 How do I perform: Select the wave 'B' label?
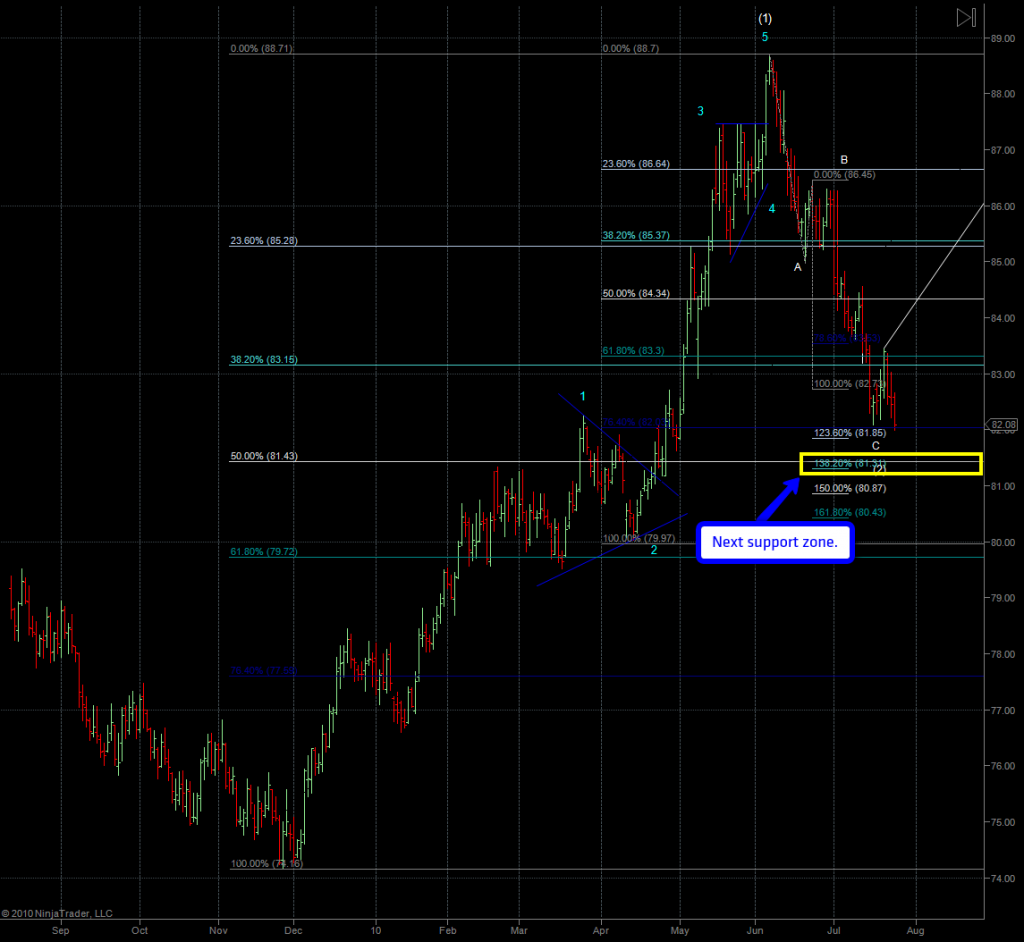point(844,160)
